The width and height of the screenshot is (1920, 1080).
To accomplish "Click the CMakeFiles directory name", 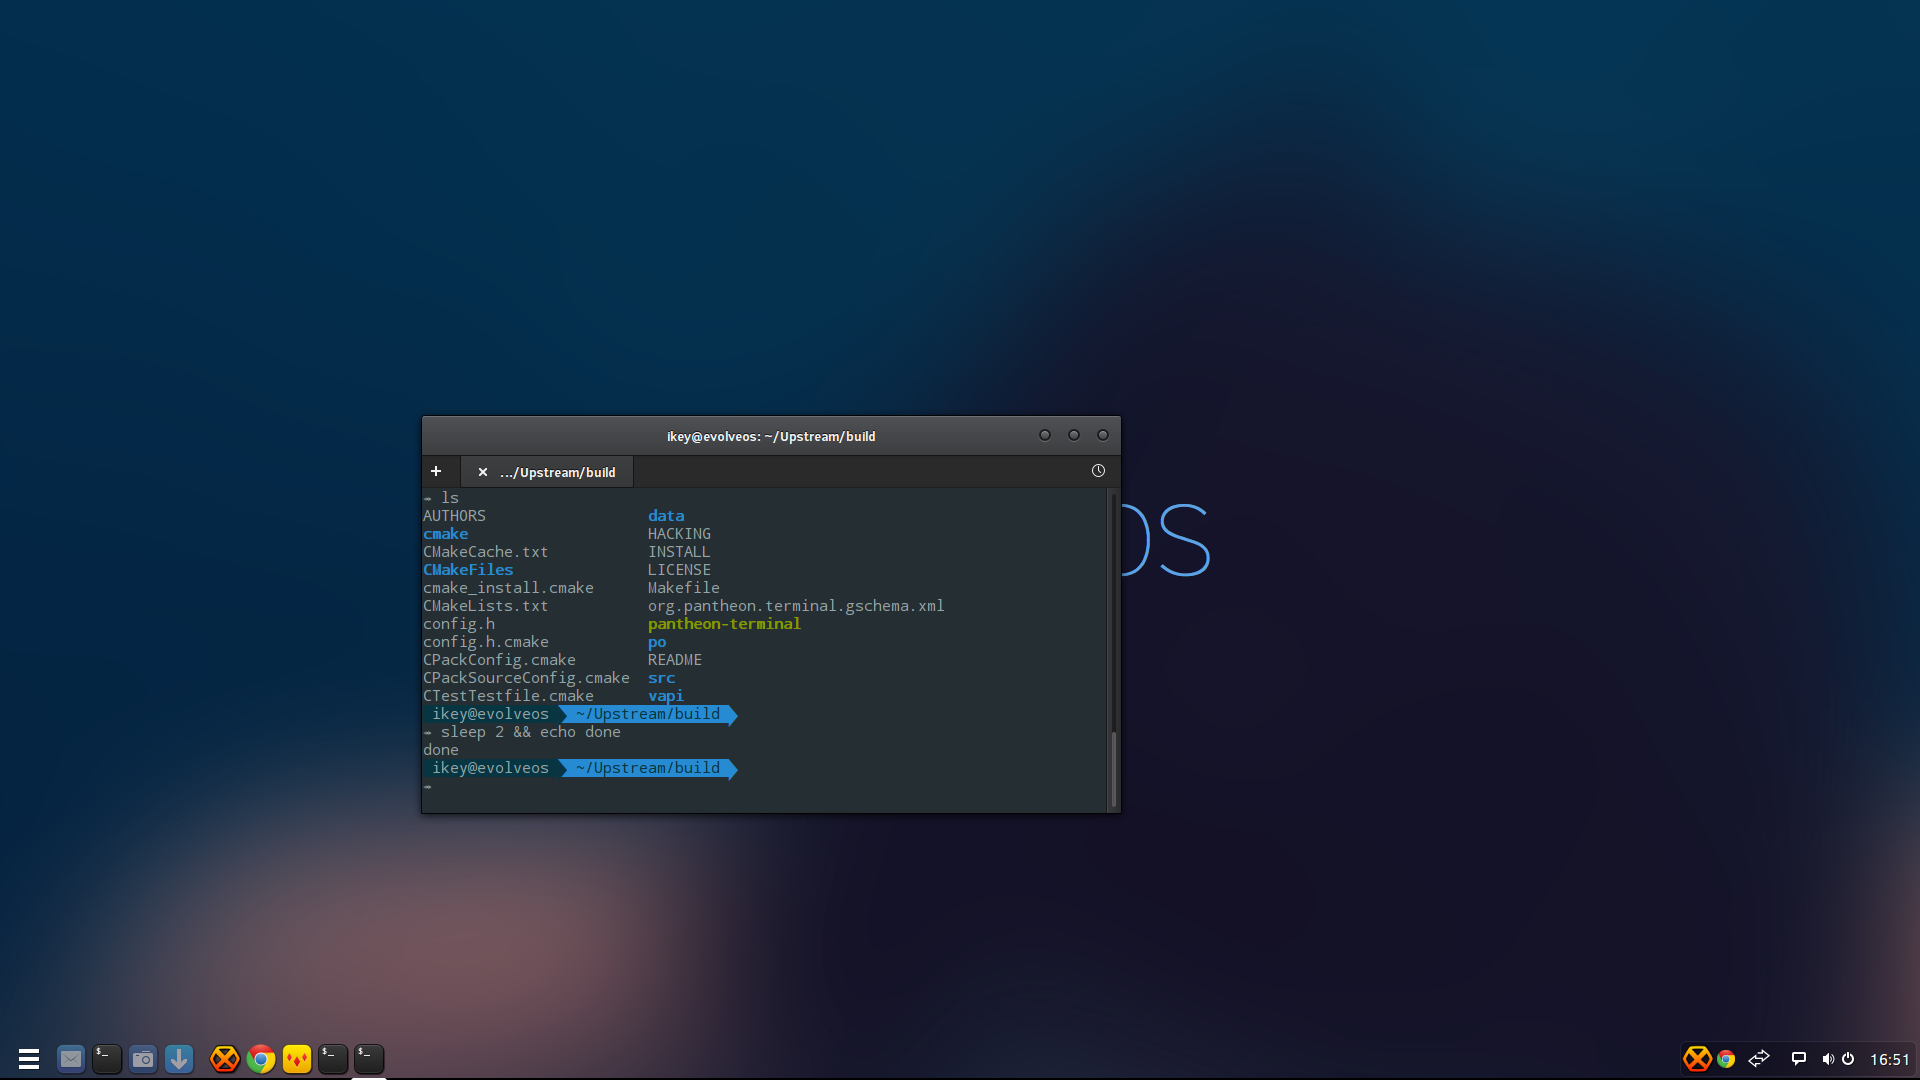I will (x=468, y=570).
